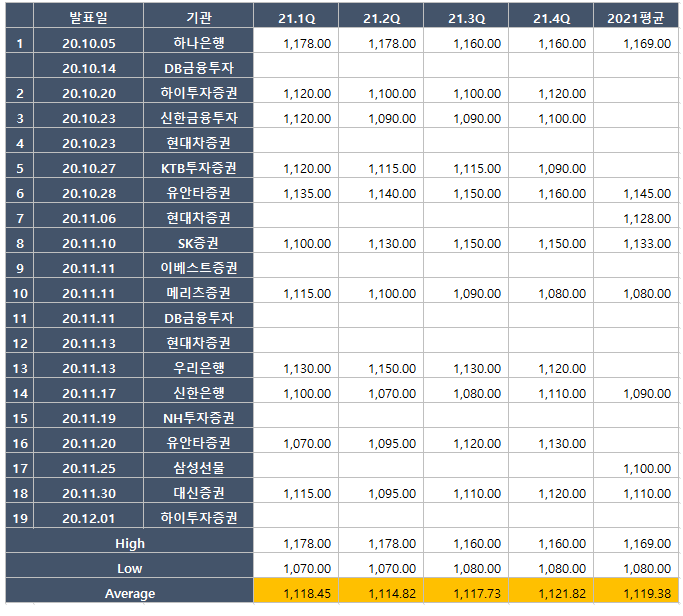Click row number 11

pos(20,318)
